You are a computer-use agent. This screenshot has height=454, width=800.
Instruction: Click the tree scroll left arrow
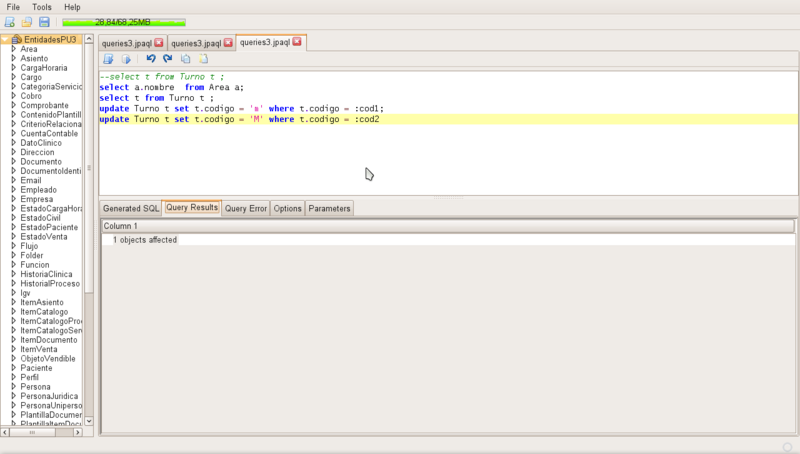pyautogui.click(x=5, y=432)
